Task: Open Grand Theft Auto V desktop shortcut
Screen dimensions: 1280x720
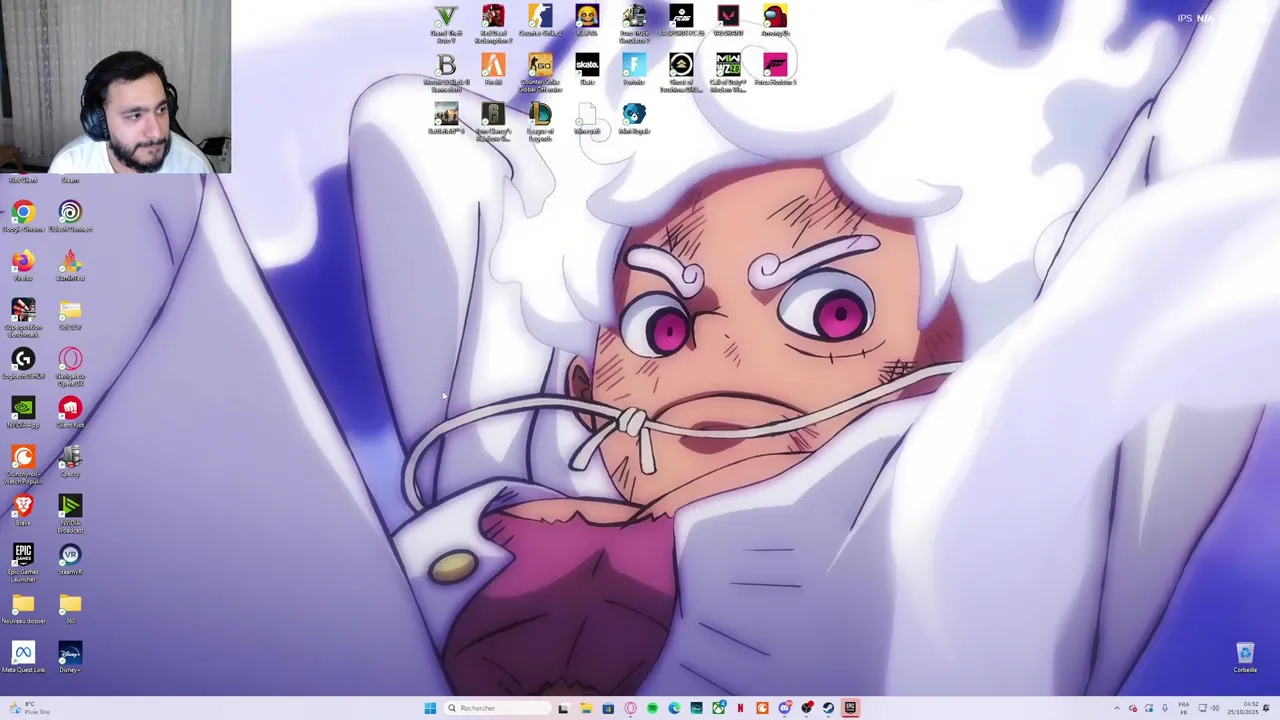Action: [x=446, y=22]
